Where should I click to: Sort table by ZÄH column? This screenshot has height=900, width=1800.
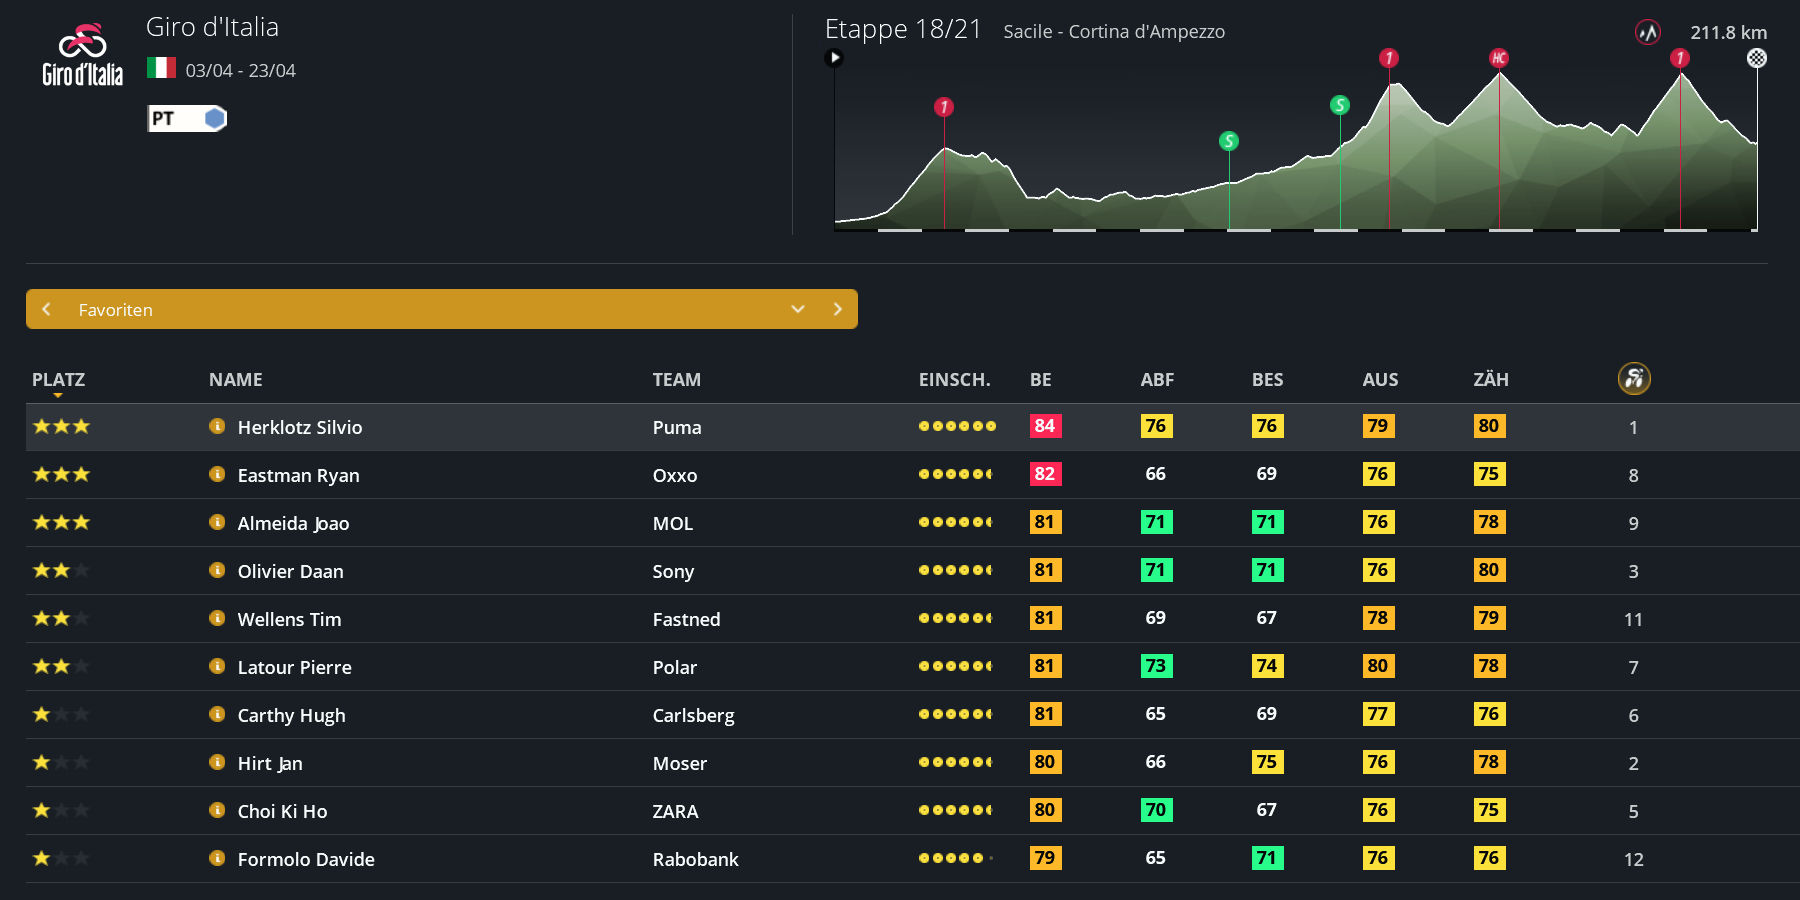point(1490,380)
